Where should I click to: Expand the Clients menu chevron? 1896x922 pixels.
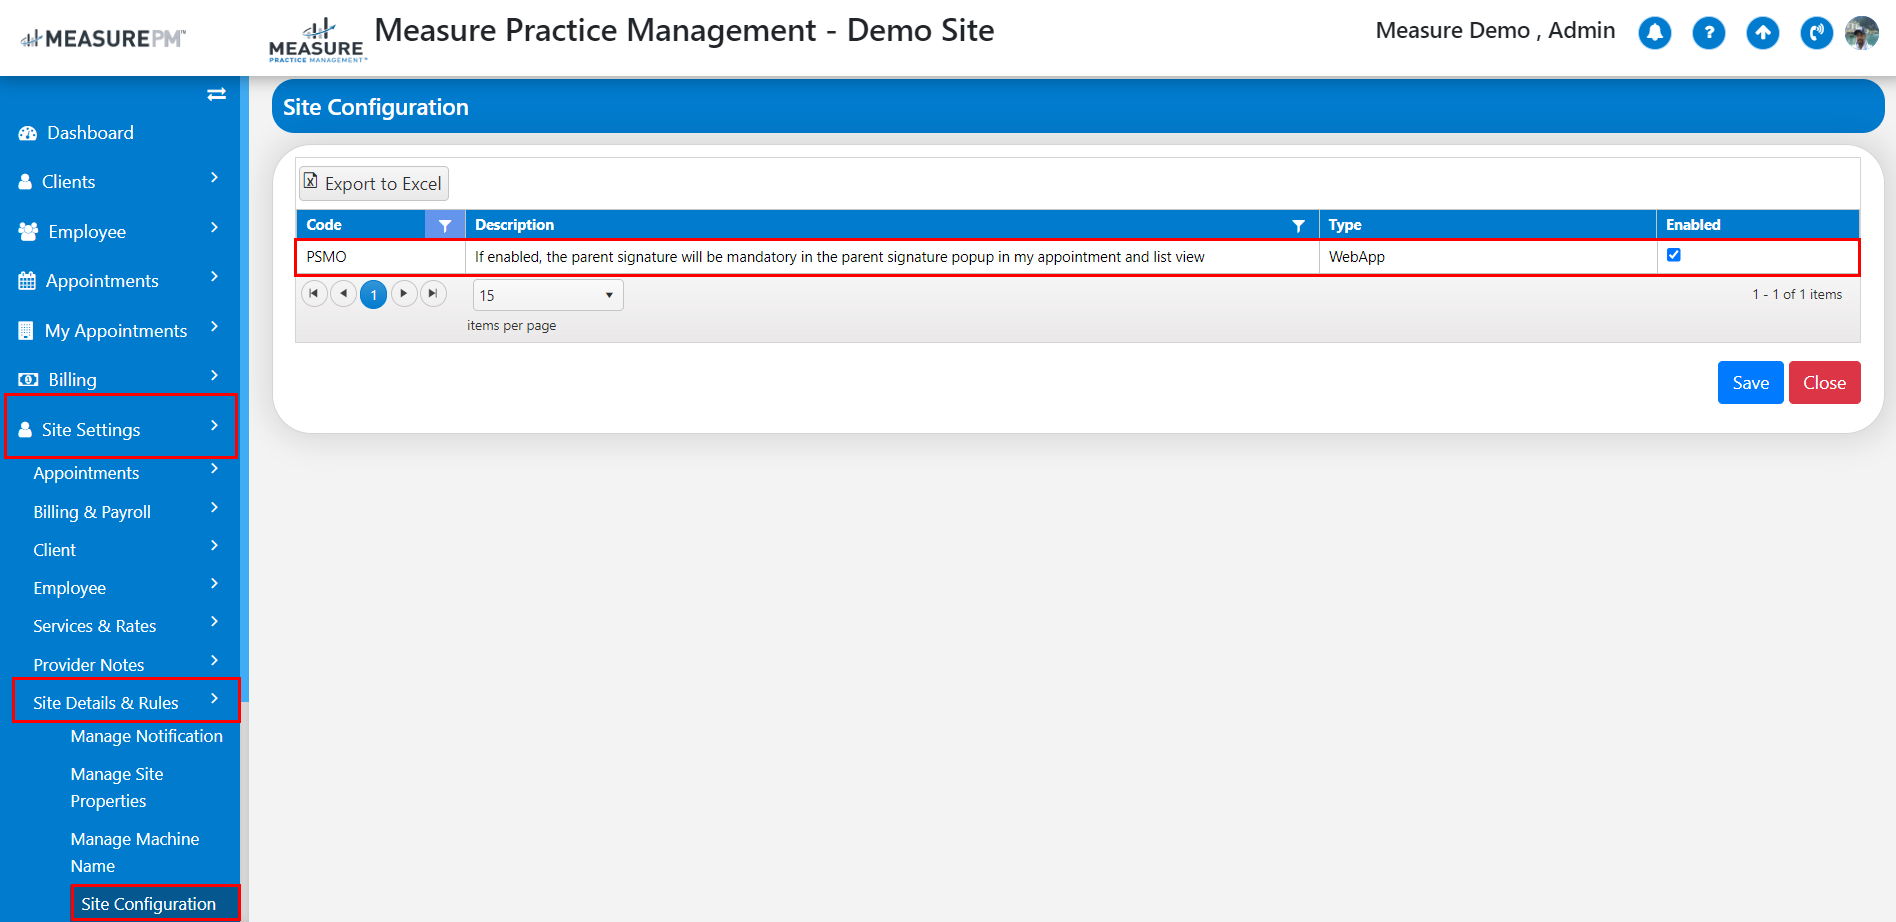214,177
